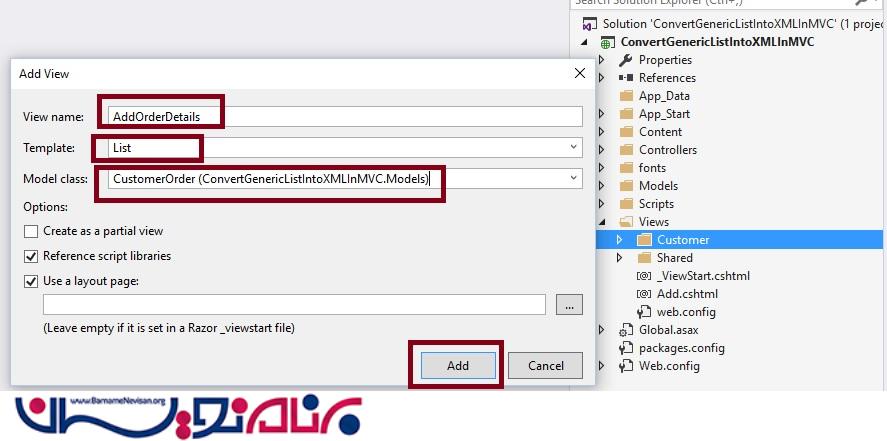This screenshot has width=887, height=441.
Task: Click the root Web.config file icon
Action: point(626,366)
